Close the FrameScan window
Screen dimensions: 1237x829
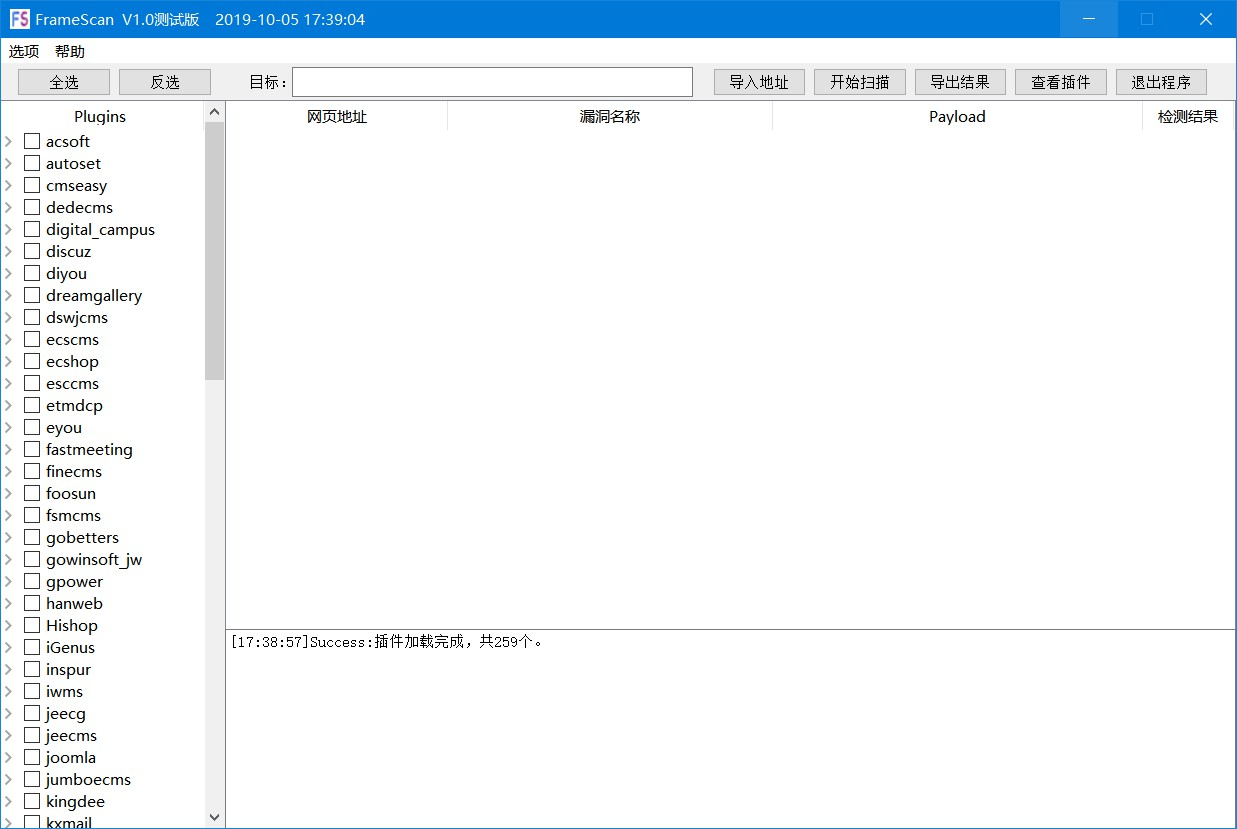click(x=1206, y=19)
